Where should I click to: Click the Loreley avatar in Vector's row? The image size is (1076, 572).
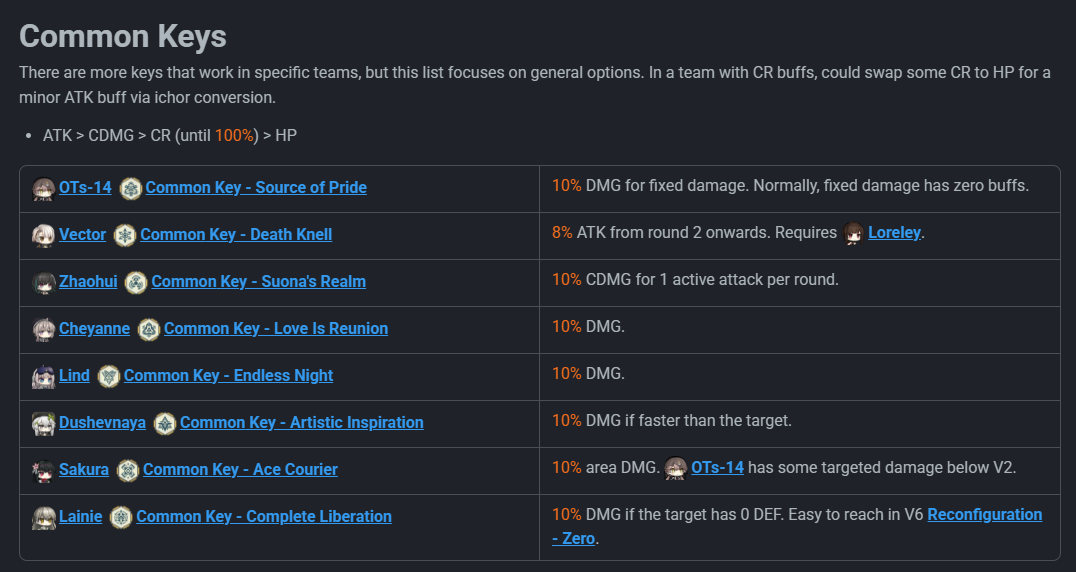(x=853, y=234)
